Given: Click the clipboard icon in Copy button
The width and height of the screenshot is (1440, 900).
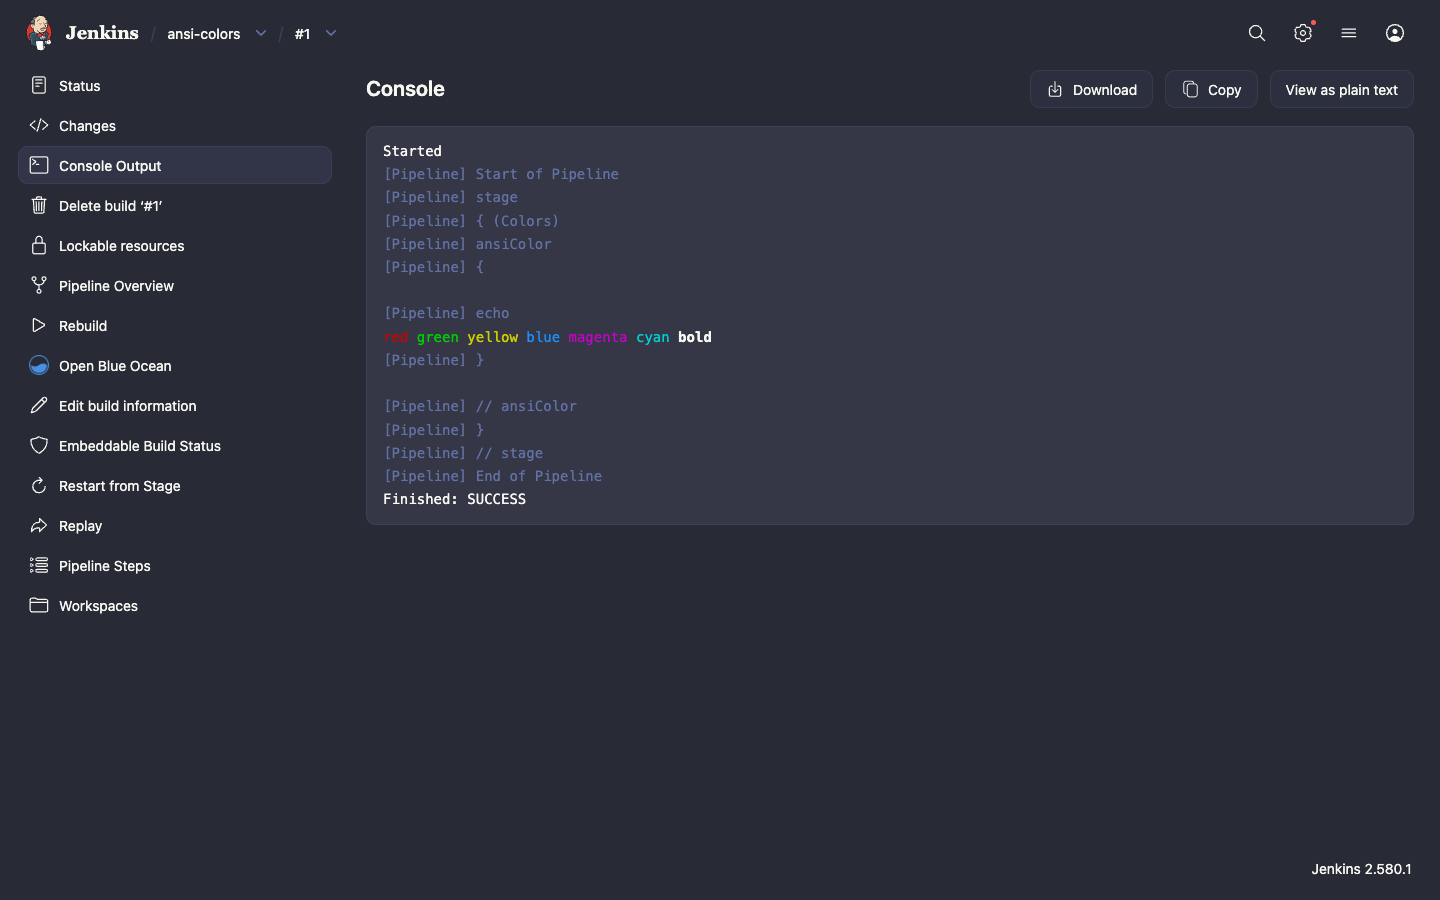Looking at the screenshot, I should 1190,89.
